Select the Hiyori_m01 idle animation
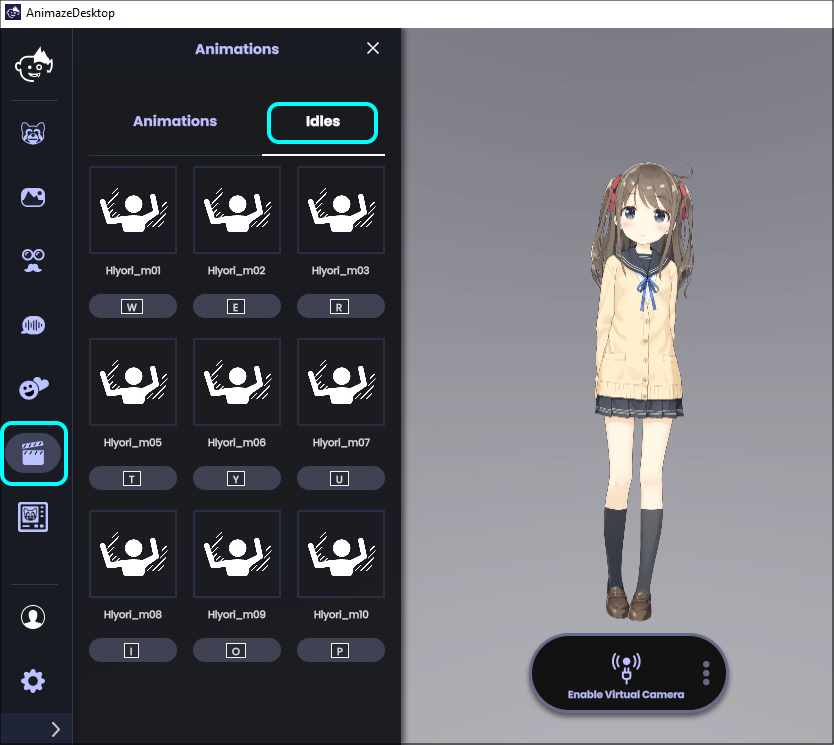Image resolution: width=834 pixels, height=745 pixels. (133, 210)
